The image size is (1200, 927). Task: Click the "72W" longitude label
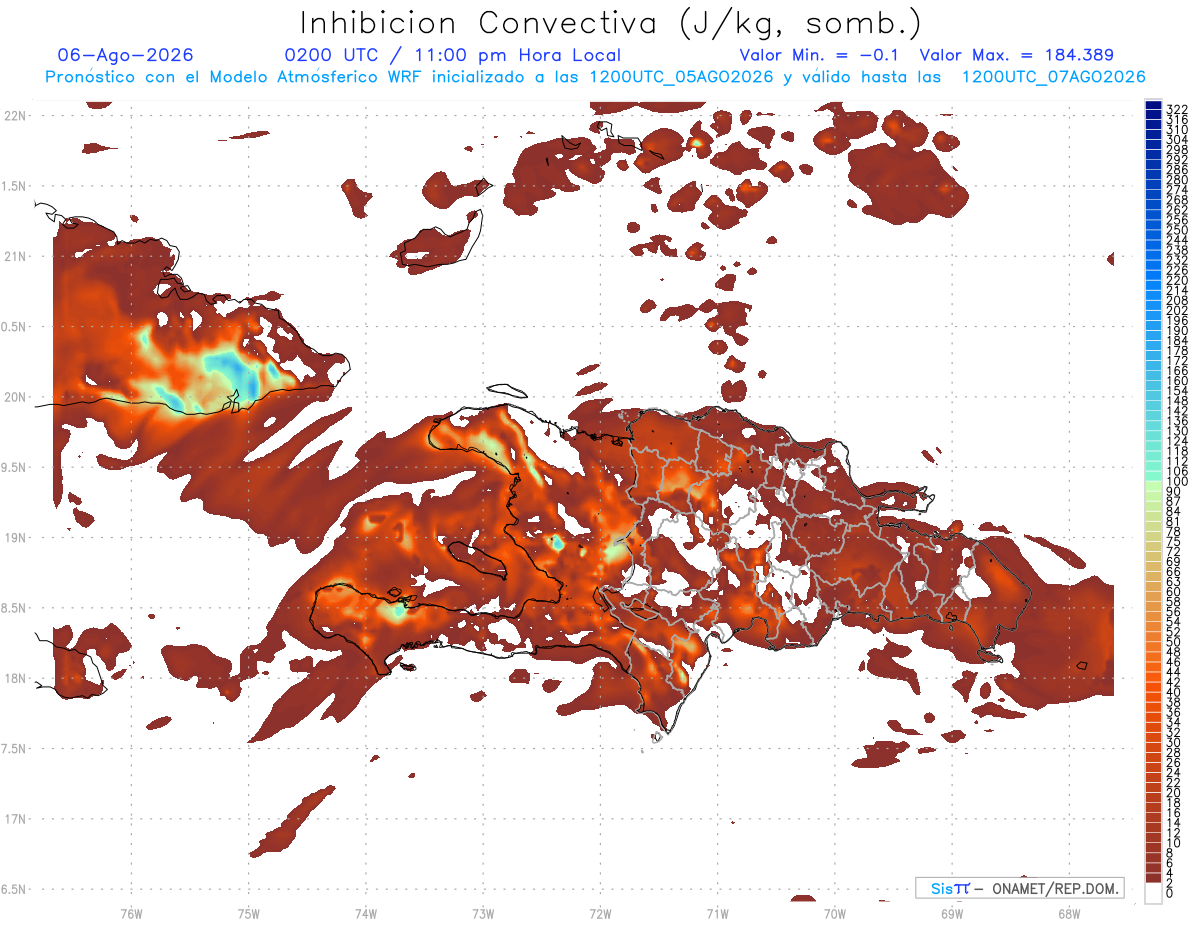(x=600, y=913)
